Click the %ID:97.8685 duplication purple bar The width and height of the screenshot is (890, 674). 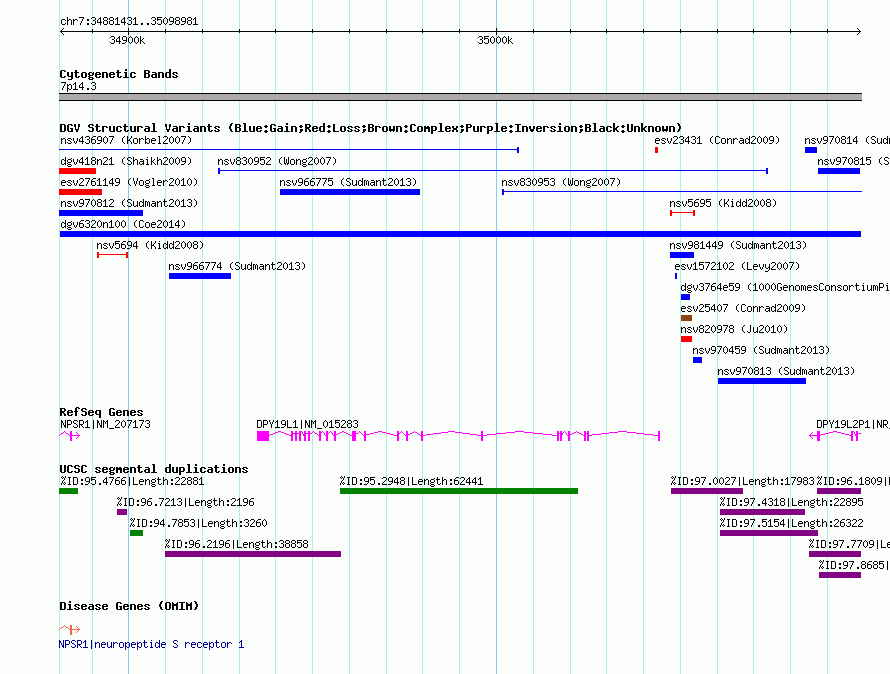(x=839, y=575)
